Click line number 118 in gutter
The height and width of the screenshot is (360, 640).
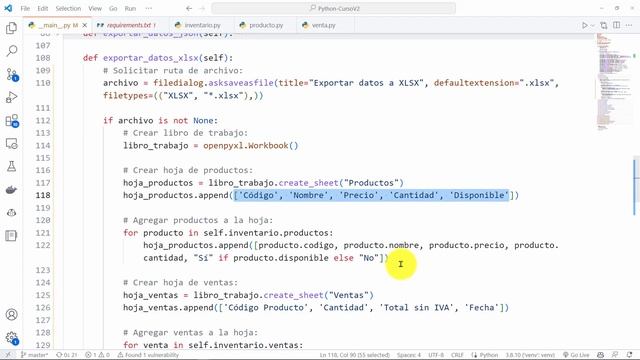[x=43, y=195]
